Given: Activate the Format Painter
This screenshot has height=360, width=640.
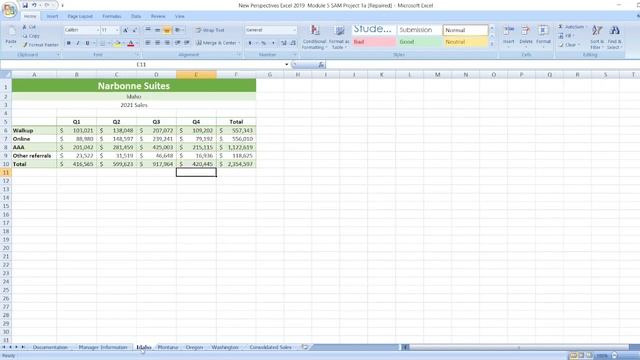Looking at the screenshot, I should (41, 45).
